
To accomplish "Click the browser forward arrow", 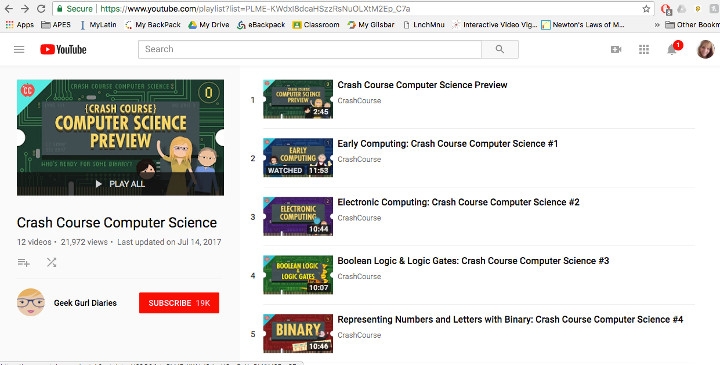I will 25,9.
